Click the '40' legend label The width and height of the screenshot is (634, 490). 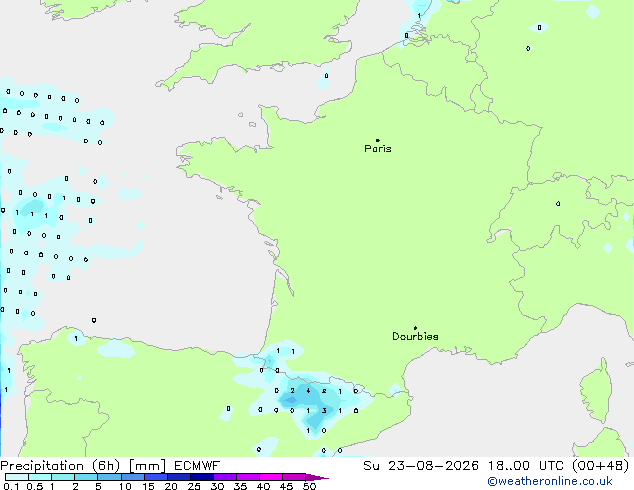[263, 486]
